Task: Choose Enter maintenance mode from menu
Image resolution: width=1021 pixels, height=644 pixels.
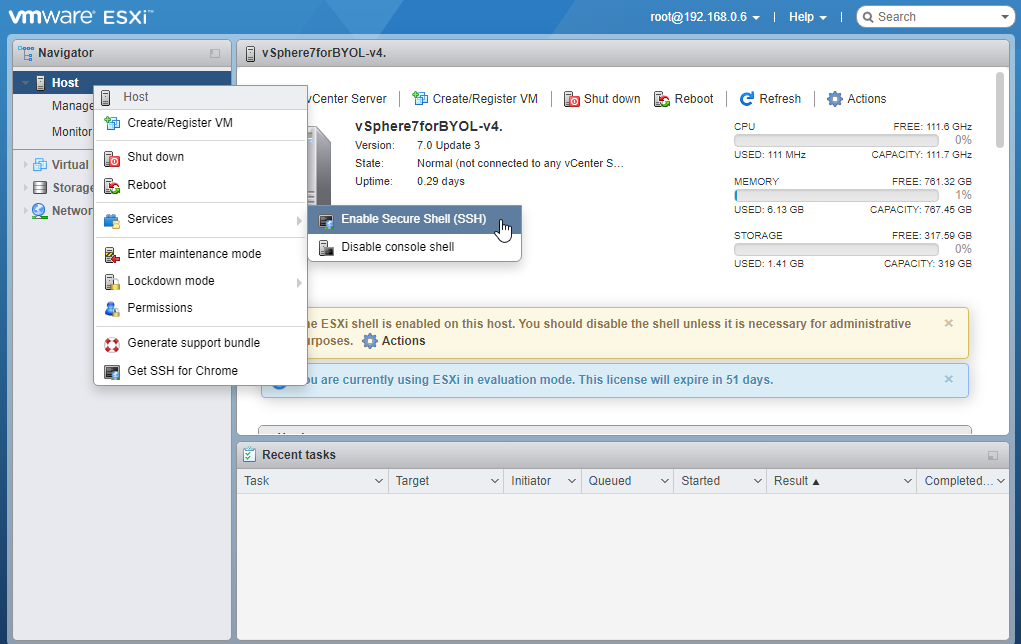Action: click(194, 254)
